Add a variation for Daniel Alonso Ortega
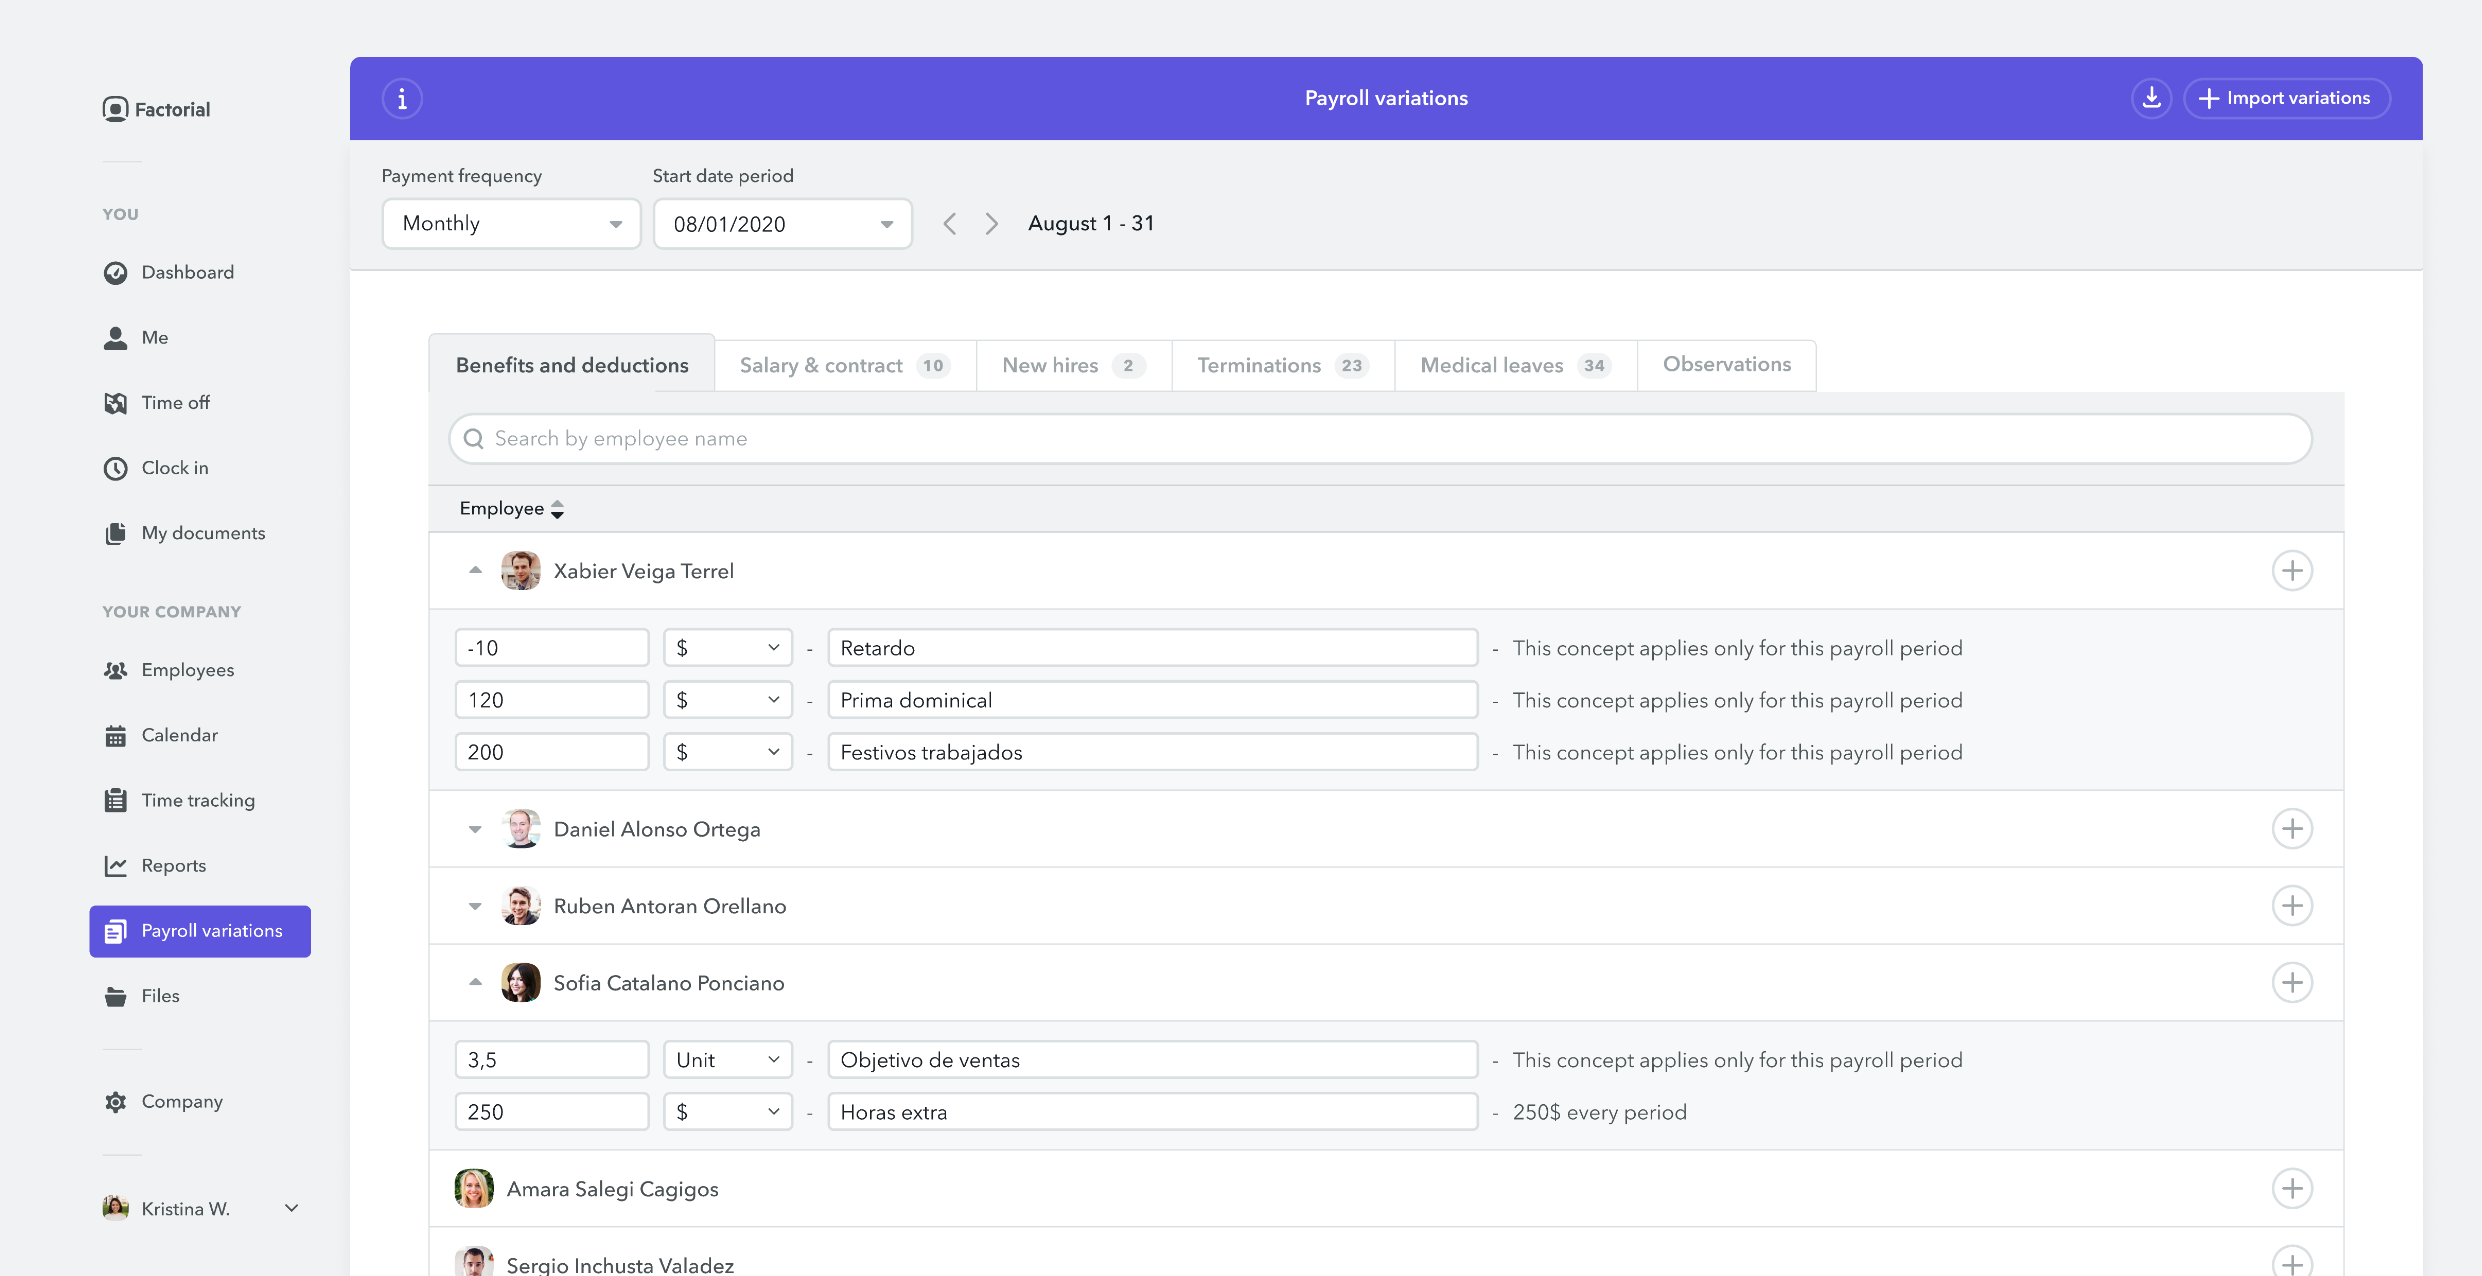Image resolution: width=2482 pixels, height=1276 pixels. click(2292, 829)
